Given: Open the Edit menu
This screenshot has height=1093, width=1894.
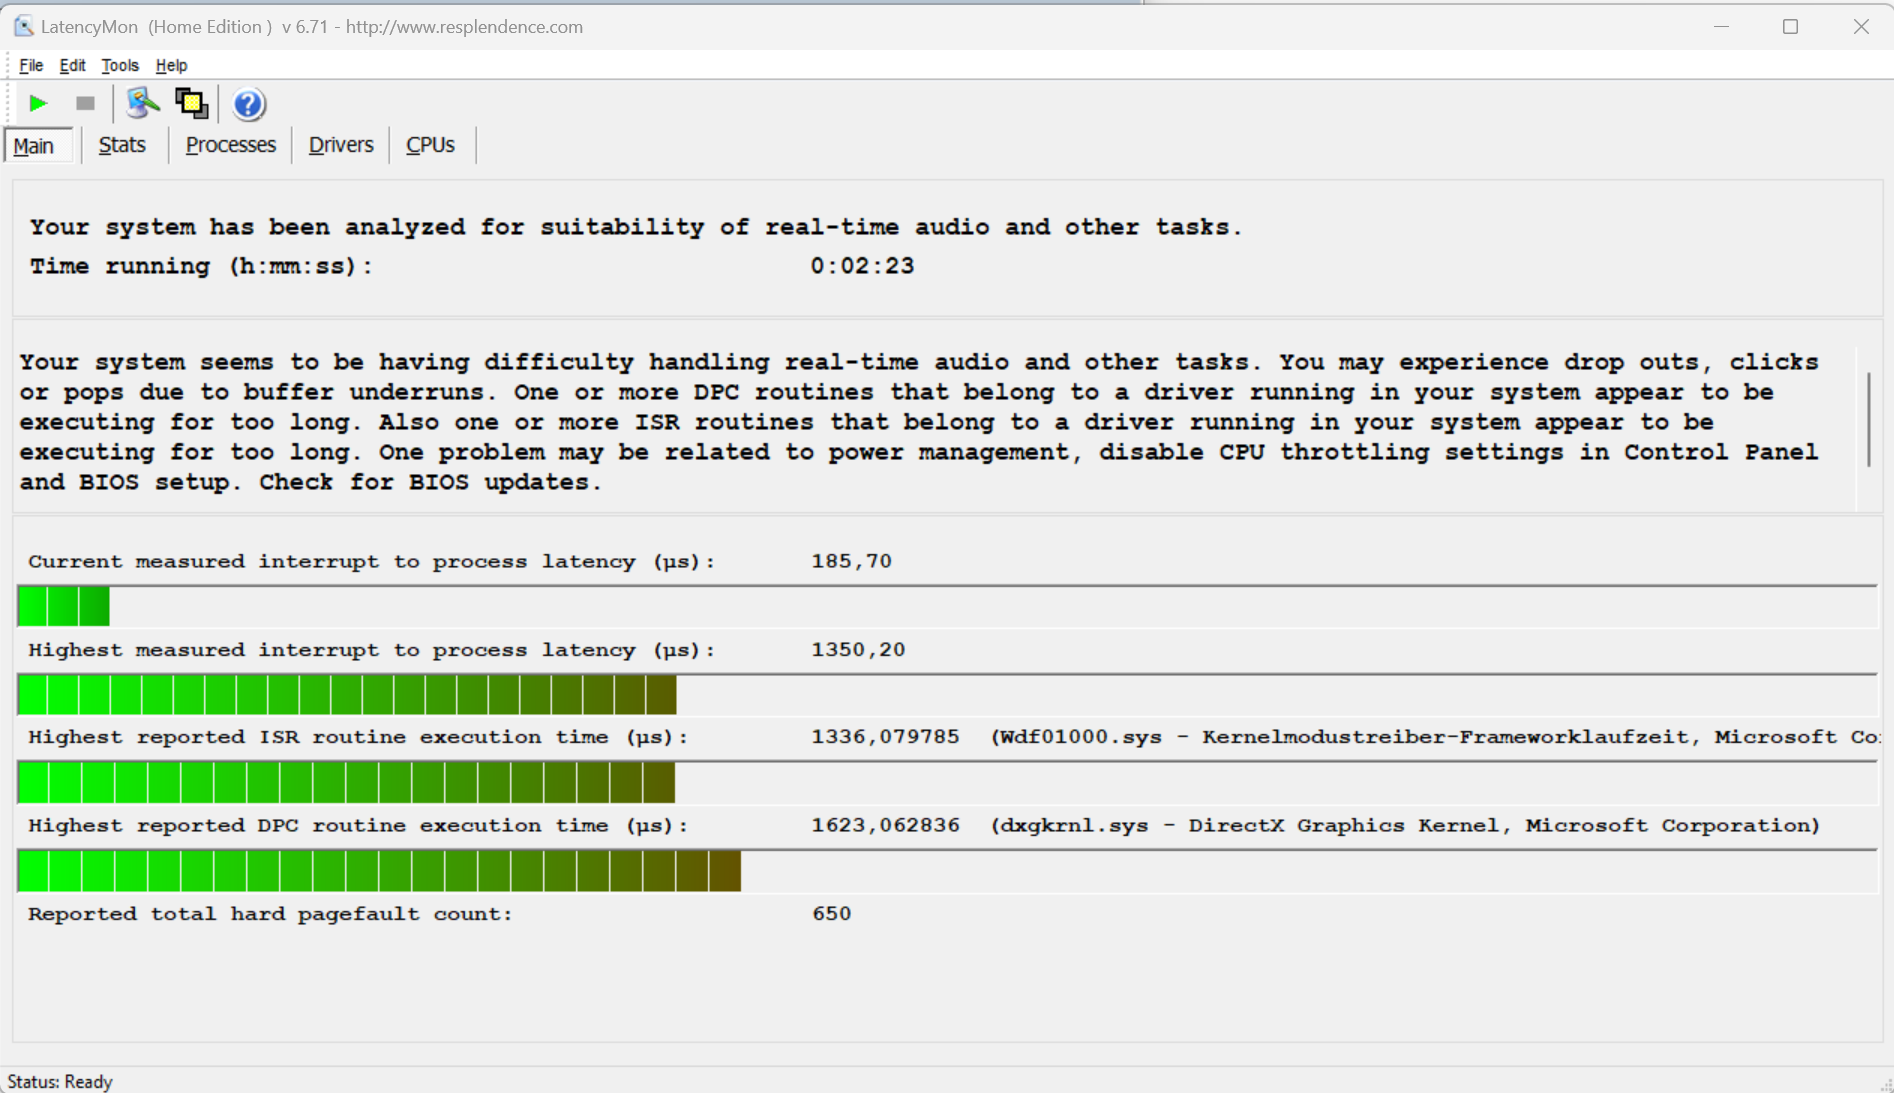Looking at the screenshot, I should click(72, 65).
